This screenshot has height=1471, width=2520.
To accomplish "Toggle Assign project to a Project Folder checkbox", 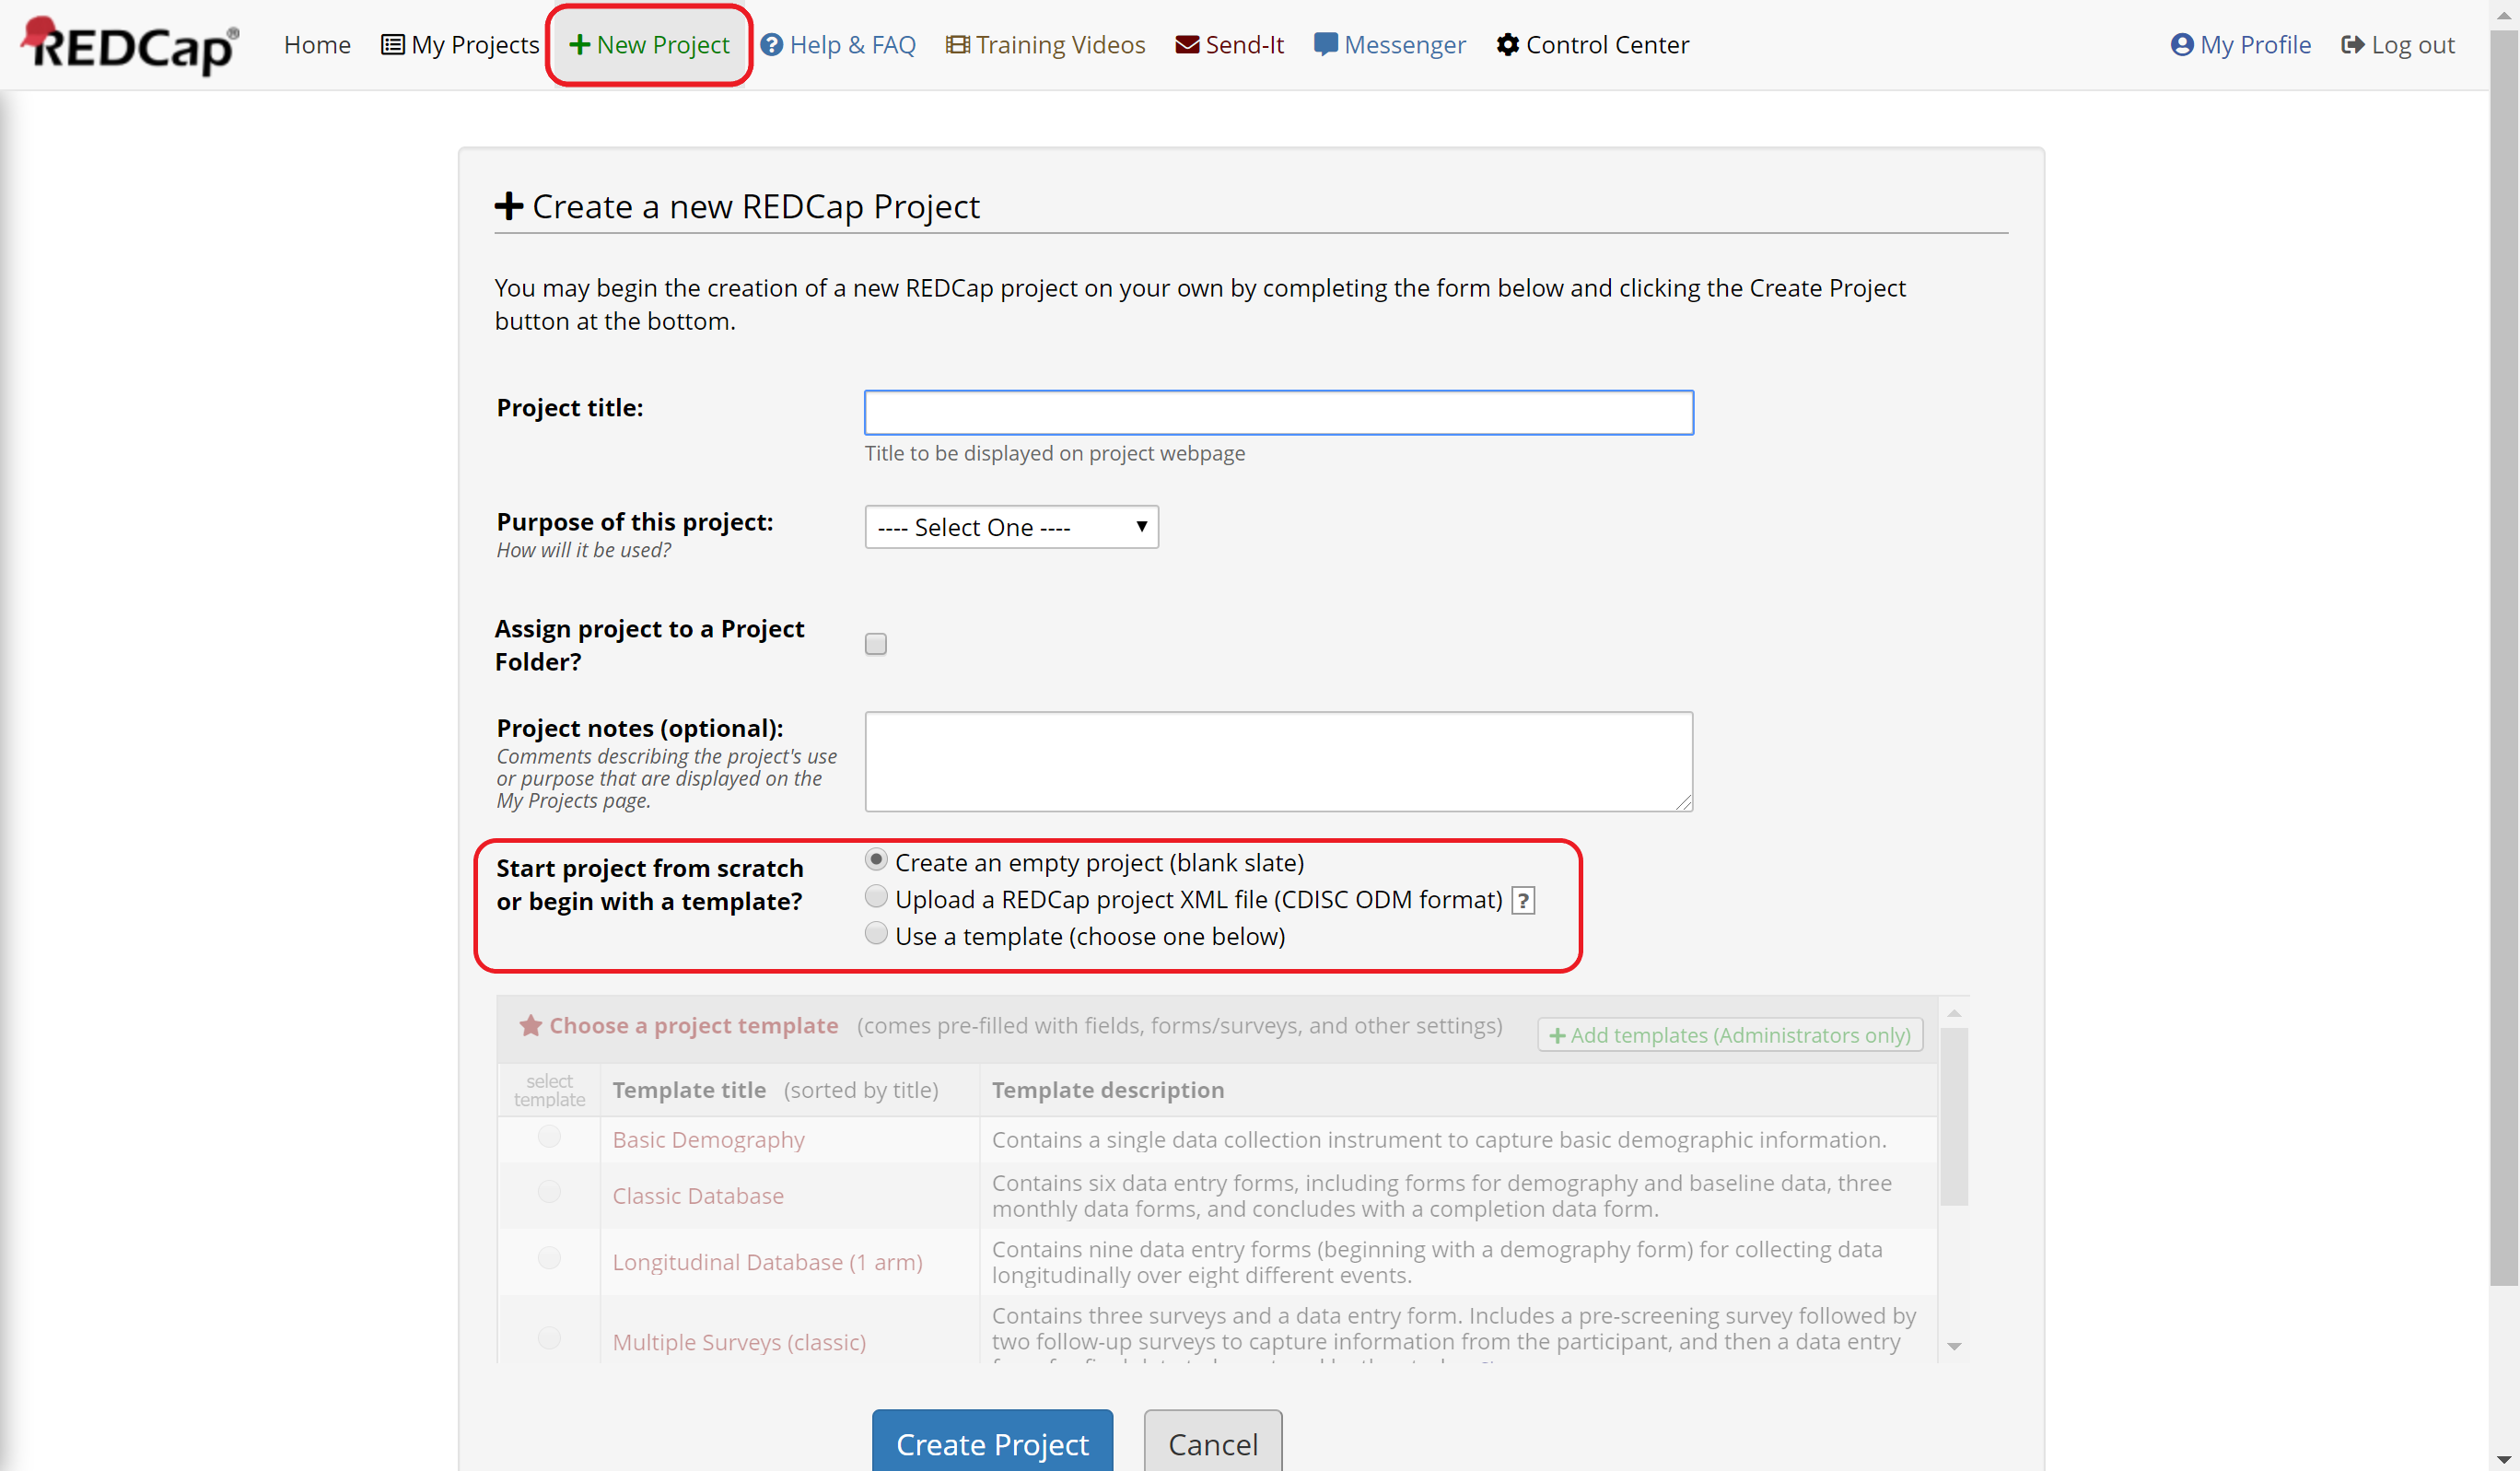I will (876, 641).
